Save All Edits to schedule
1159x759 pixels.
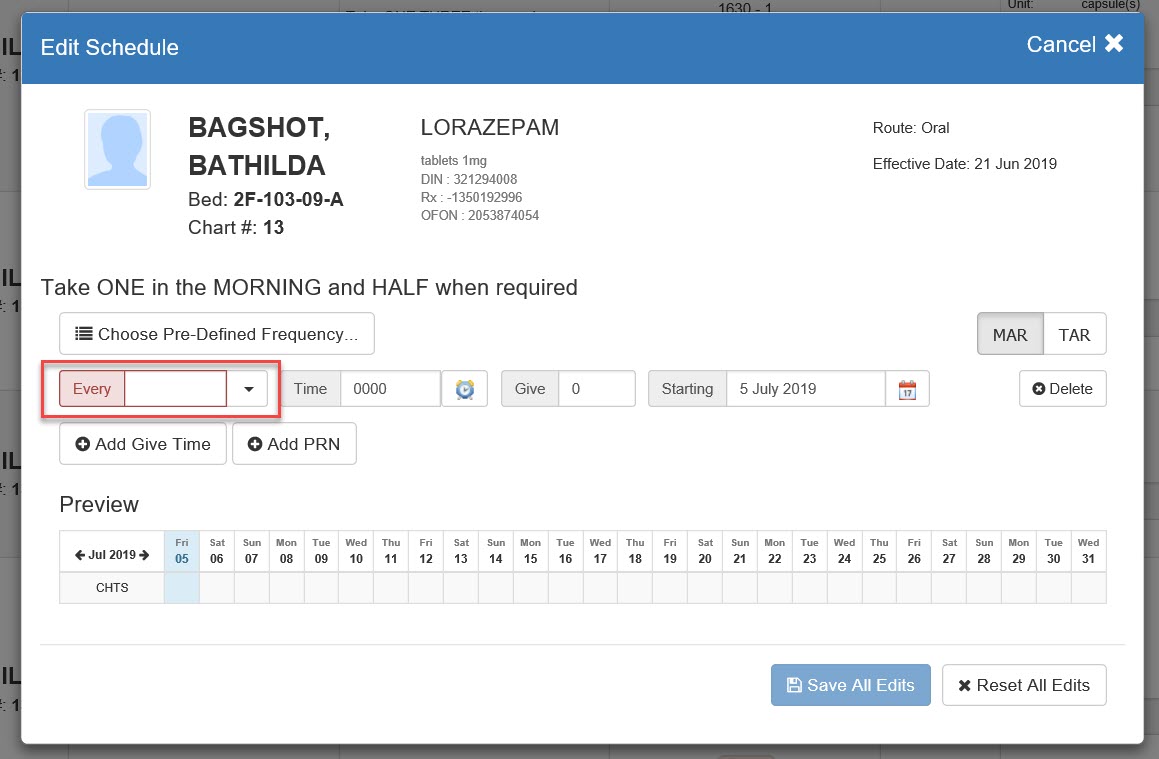point(850,685)
